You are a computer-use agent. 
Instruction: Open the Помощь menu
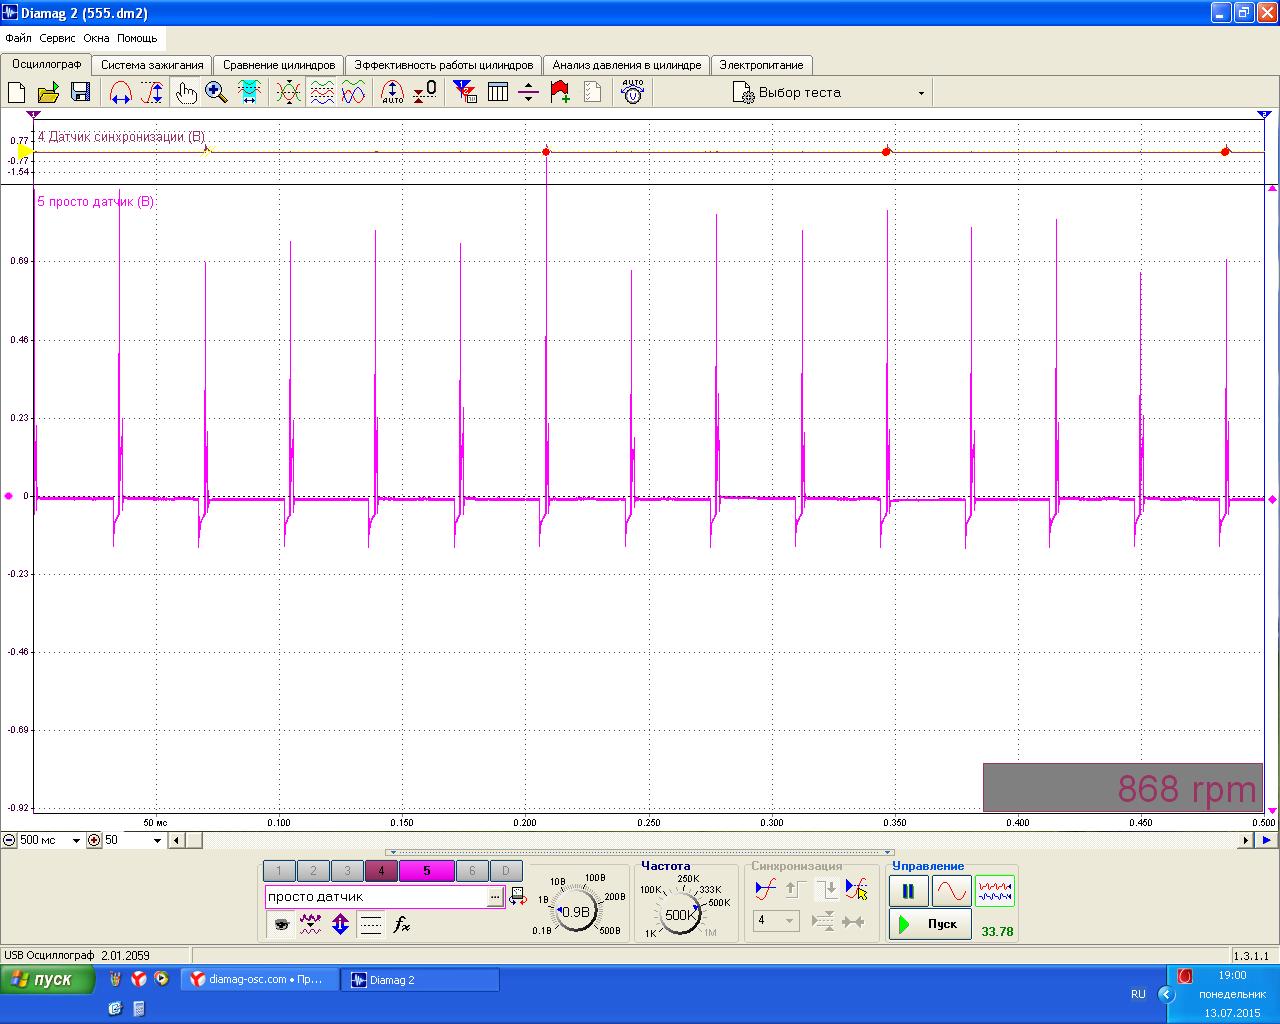tap(137, 38)
